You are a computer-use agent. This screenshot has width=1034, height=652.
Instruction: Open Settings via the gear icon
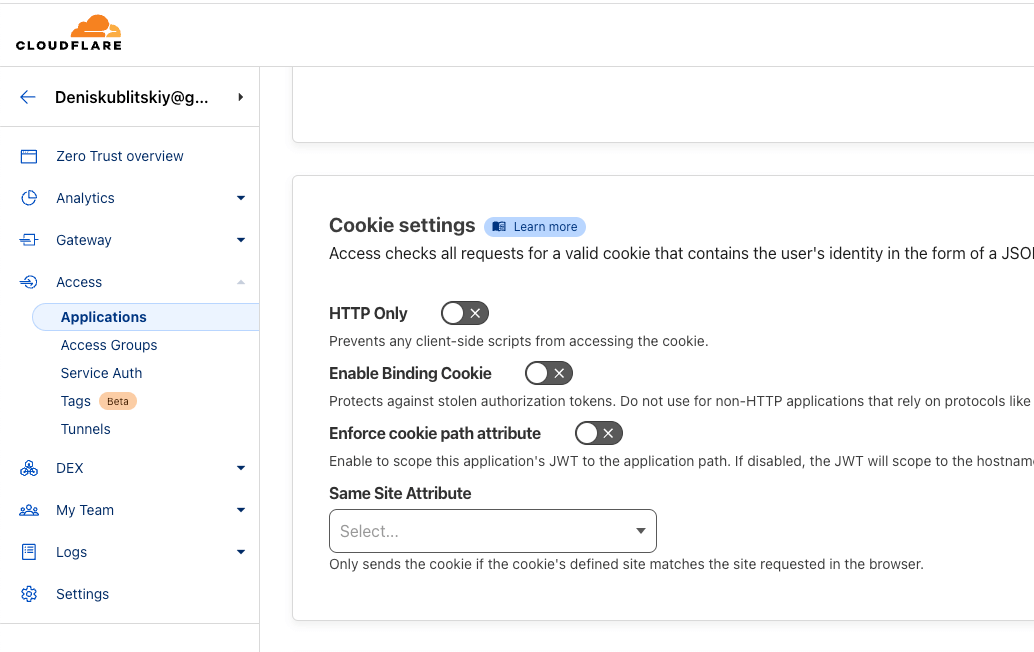29,594
